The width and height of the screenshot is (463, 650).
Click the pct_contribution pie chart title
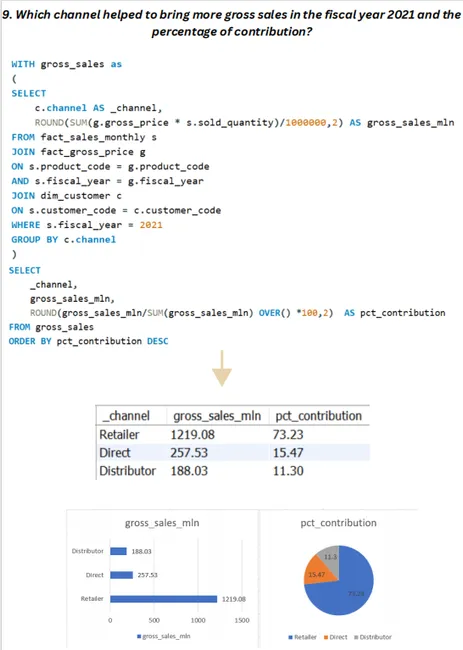[339, 523]
